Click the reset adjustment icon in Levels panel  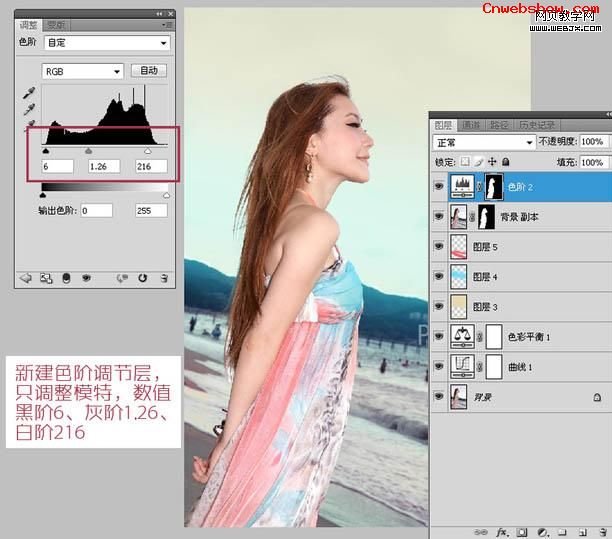pos(142,278)
